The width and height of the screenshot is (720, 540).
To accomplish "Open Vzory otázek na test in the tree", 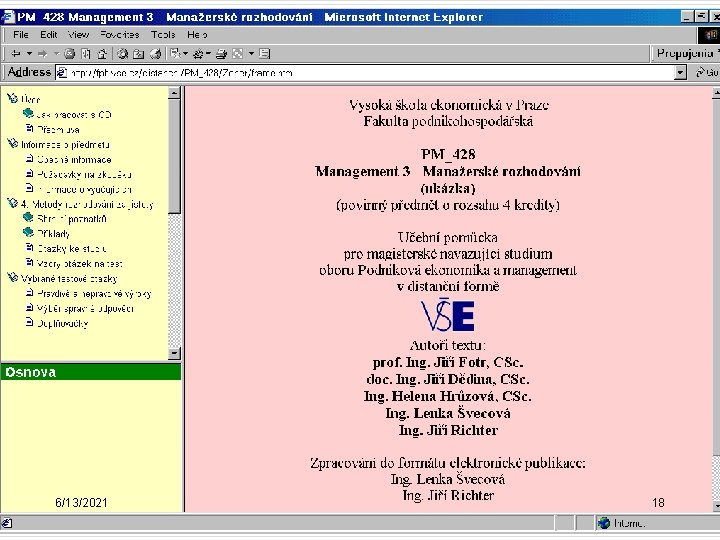I will point(79,264).
